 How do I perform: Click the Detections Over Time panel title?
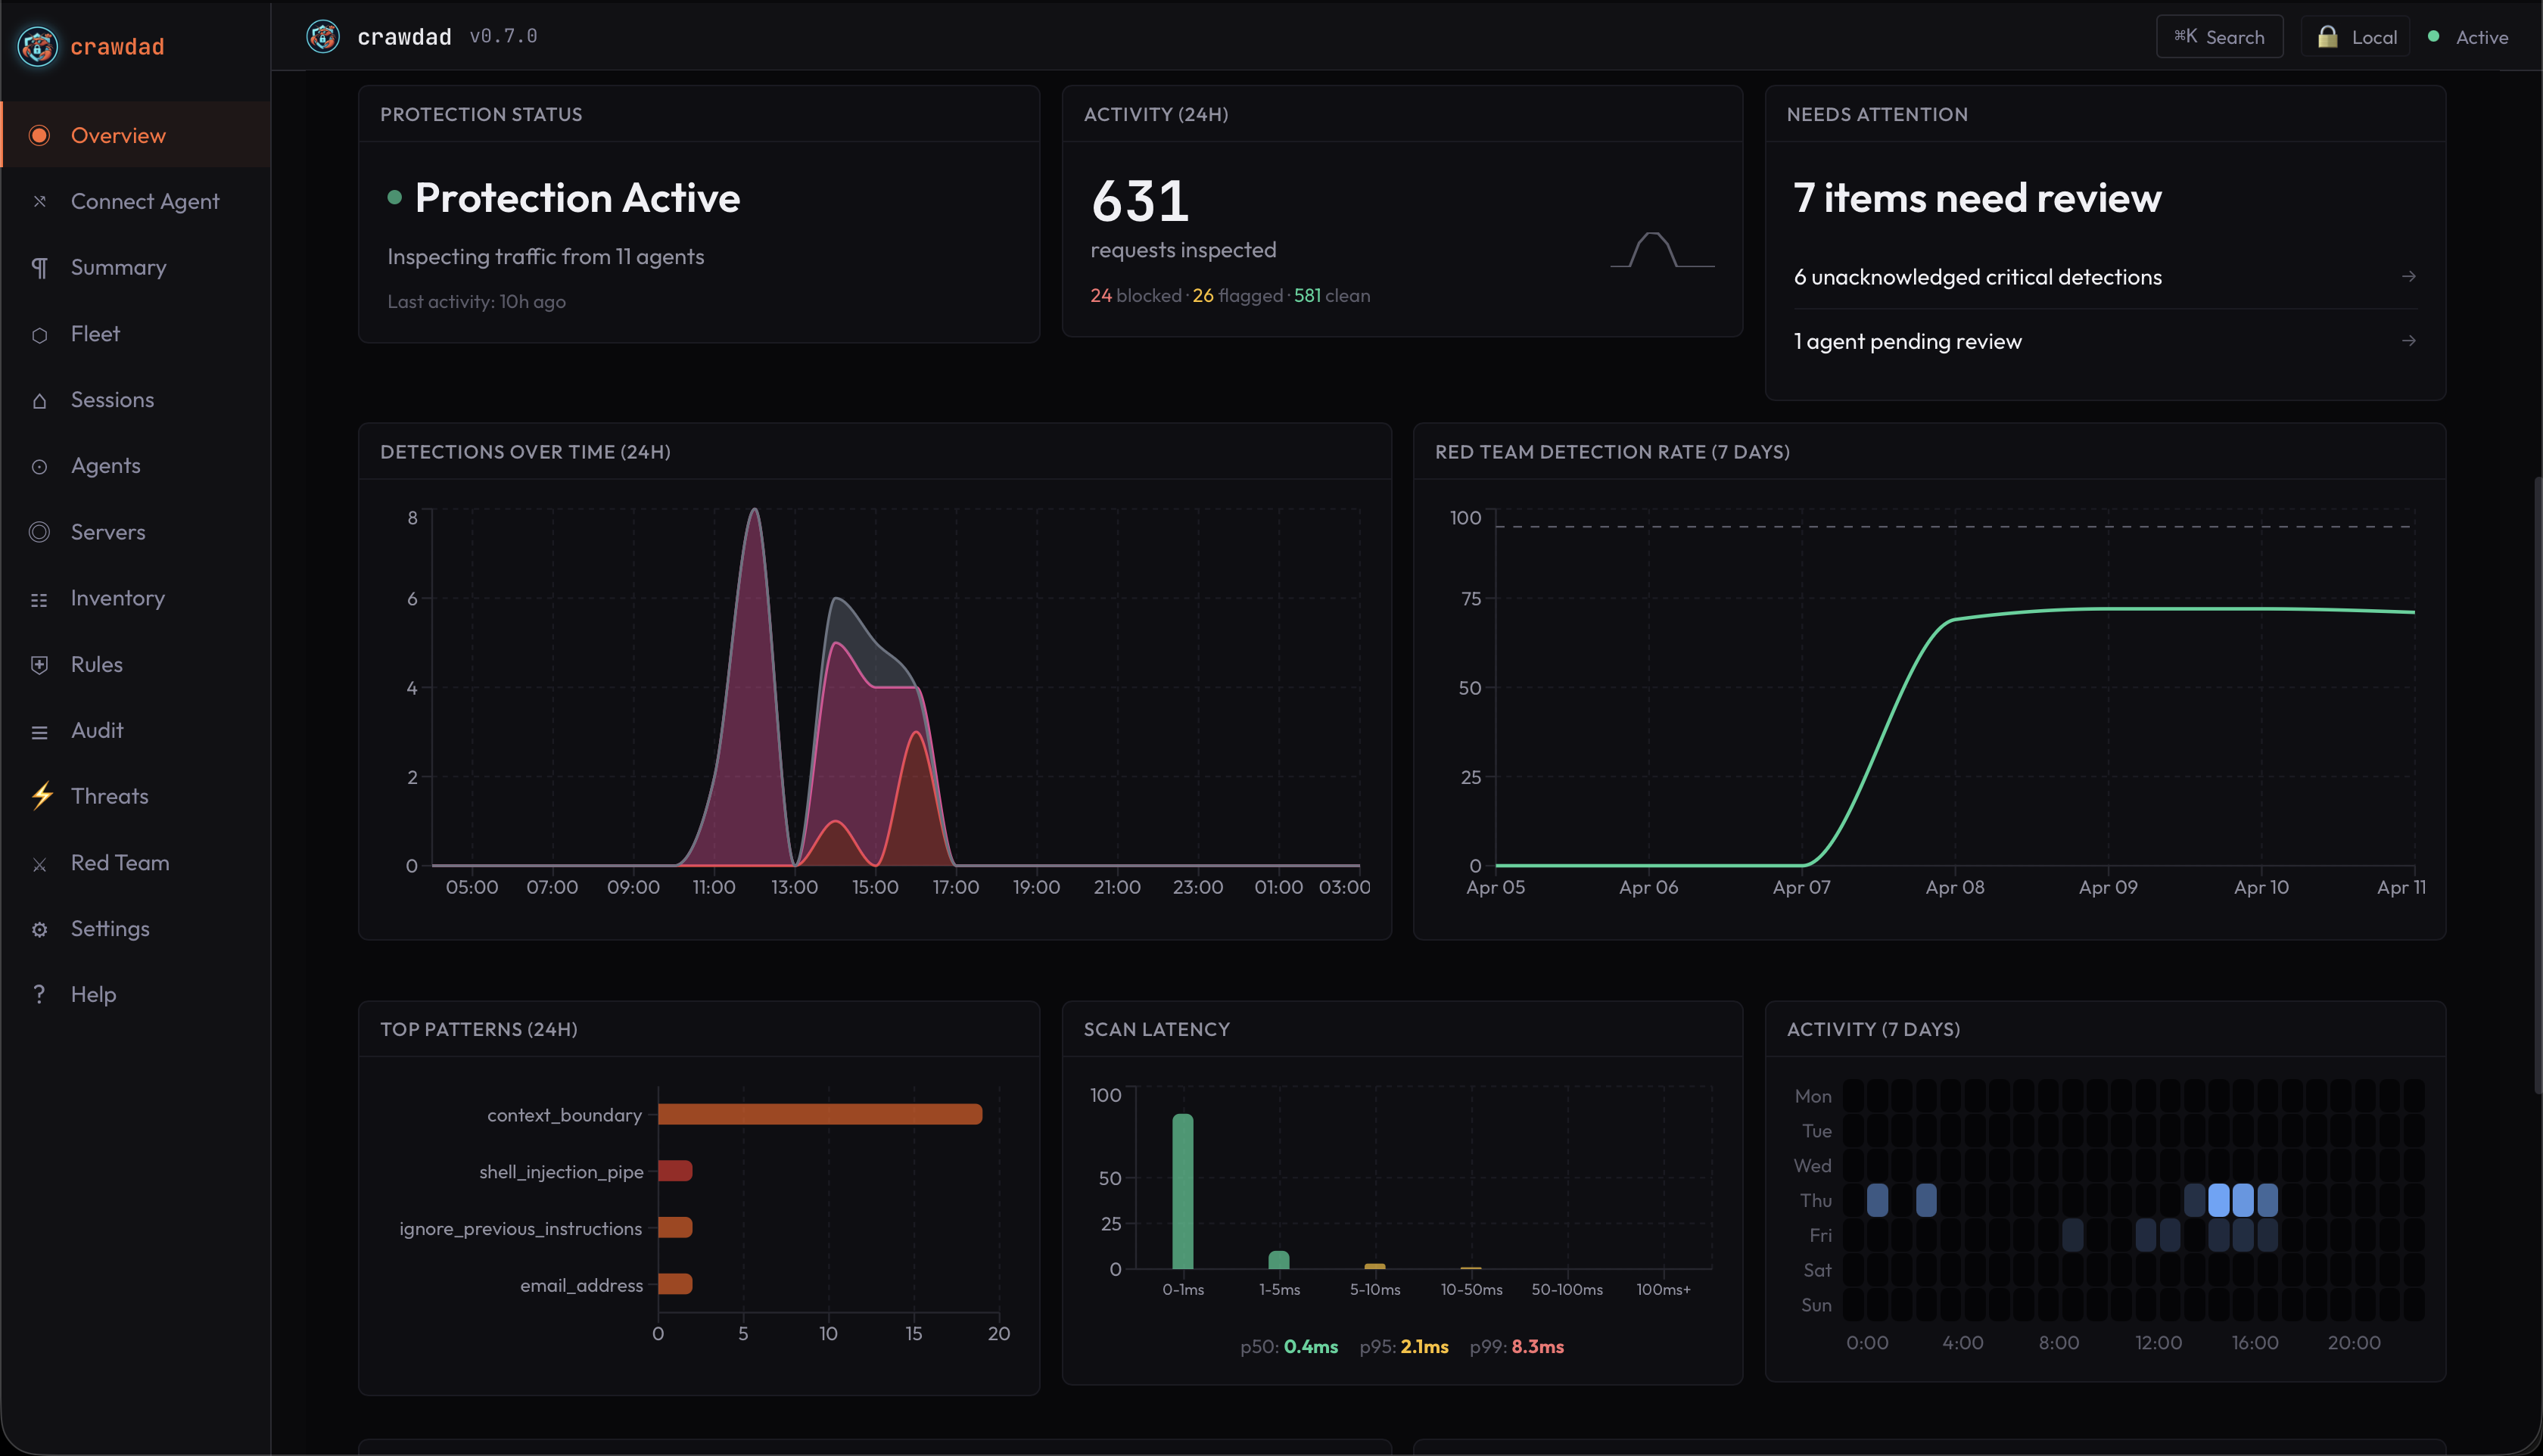coord(525,452)
